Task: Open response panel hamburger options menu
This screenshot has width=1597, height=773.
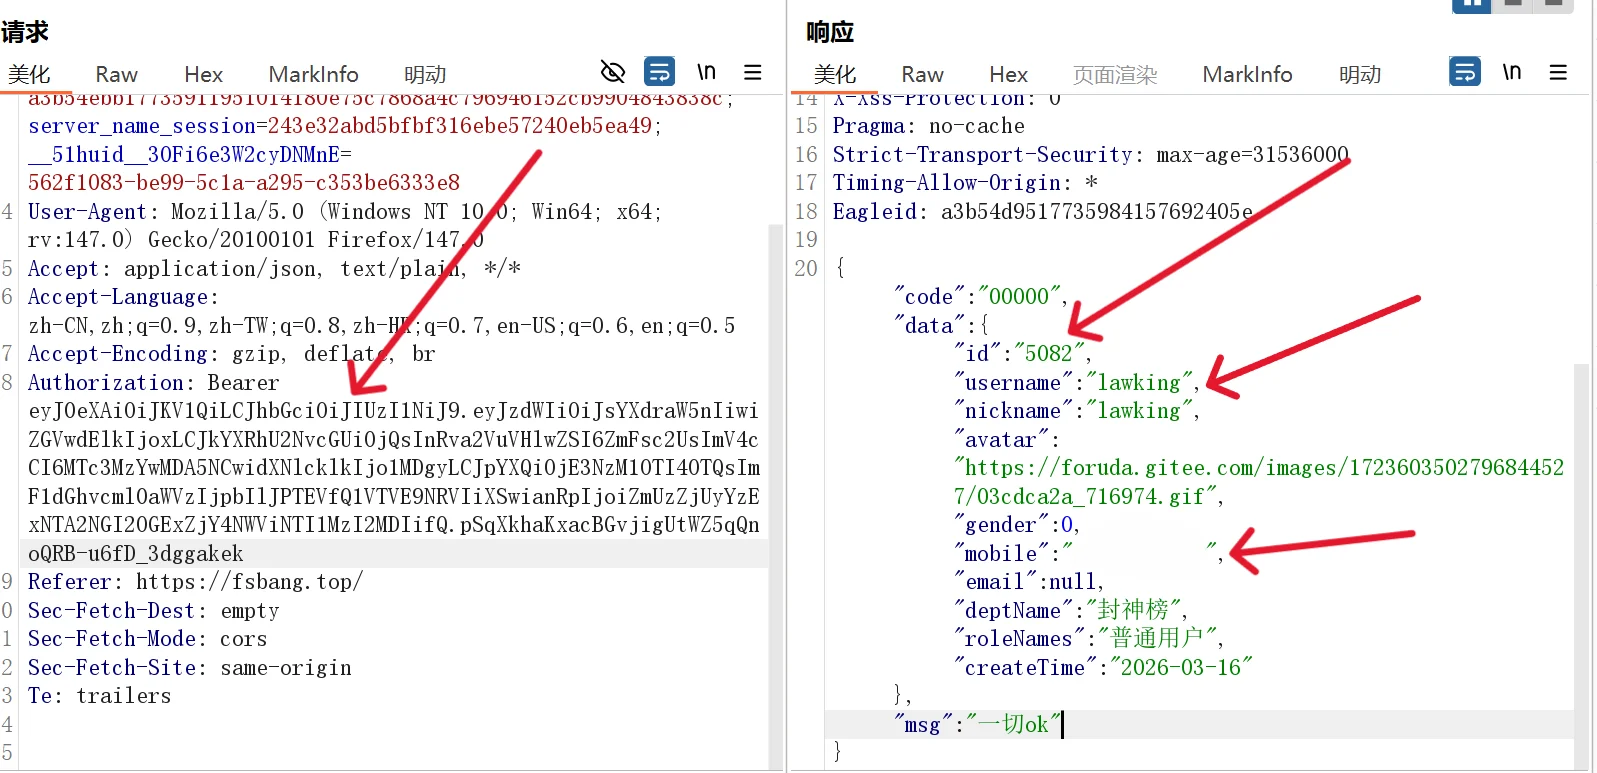Action: (x=1558, y=72)
